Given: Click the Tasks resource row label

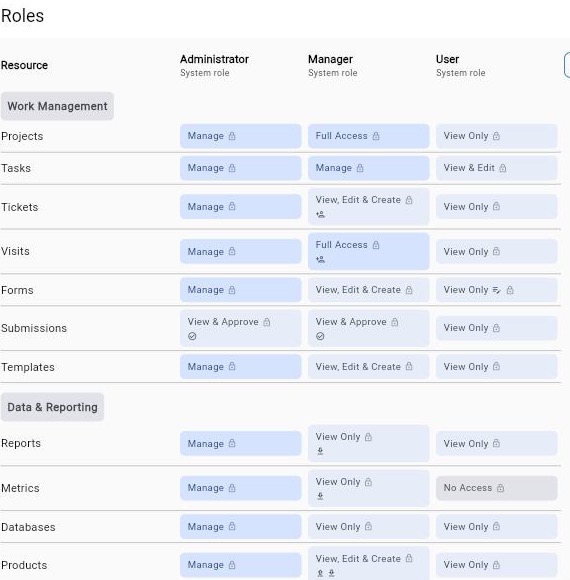Looking at the screenshot, I should coord(16,168).
